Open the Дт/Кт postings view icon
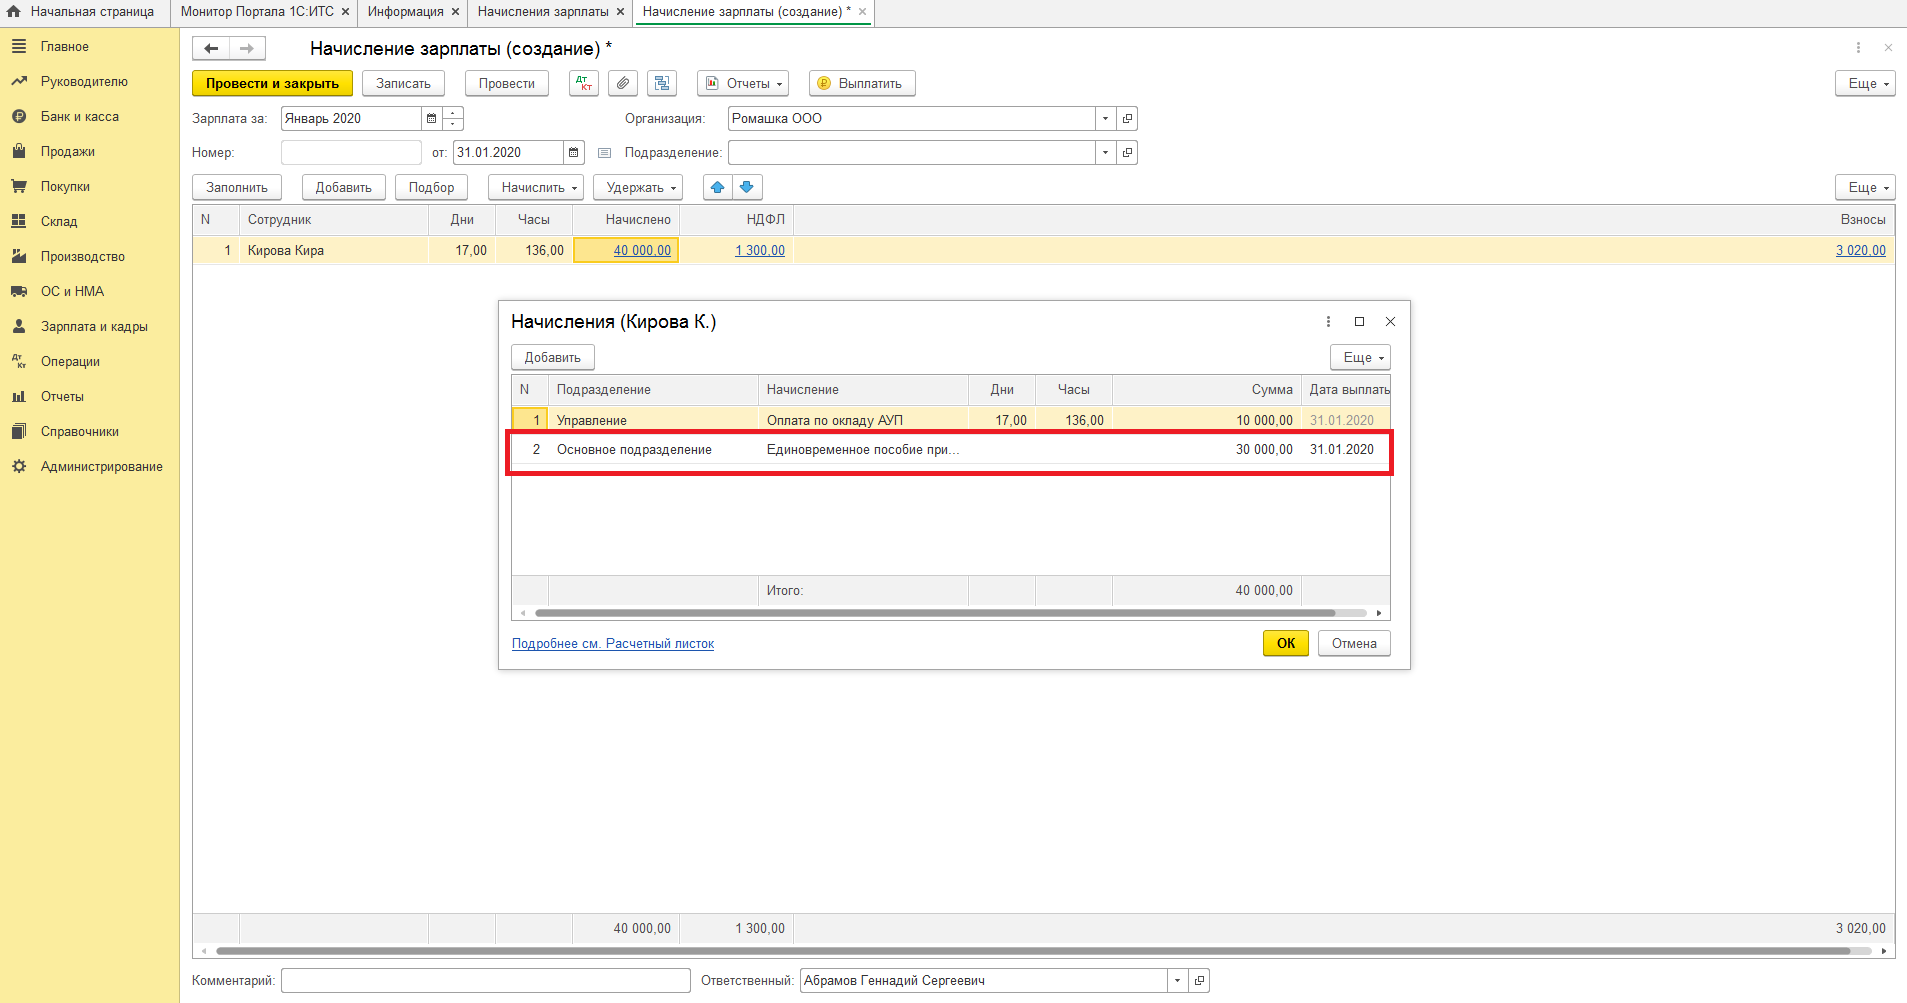1907x1003 pixels. click(583, 84)
